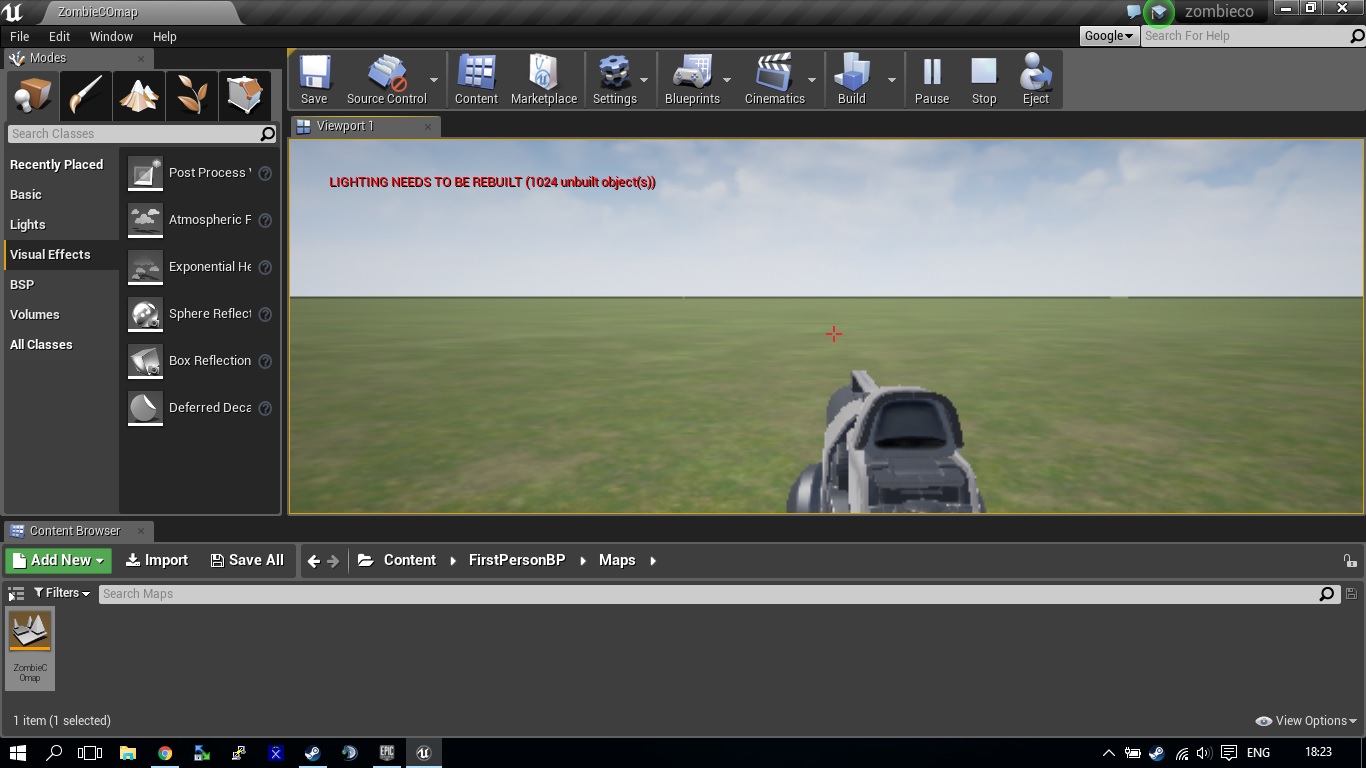The image size is (1366, 768).
Task: Select the ZombieCOmap asset thumbnail
Action: point(30,648)
